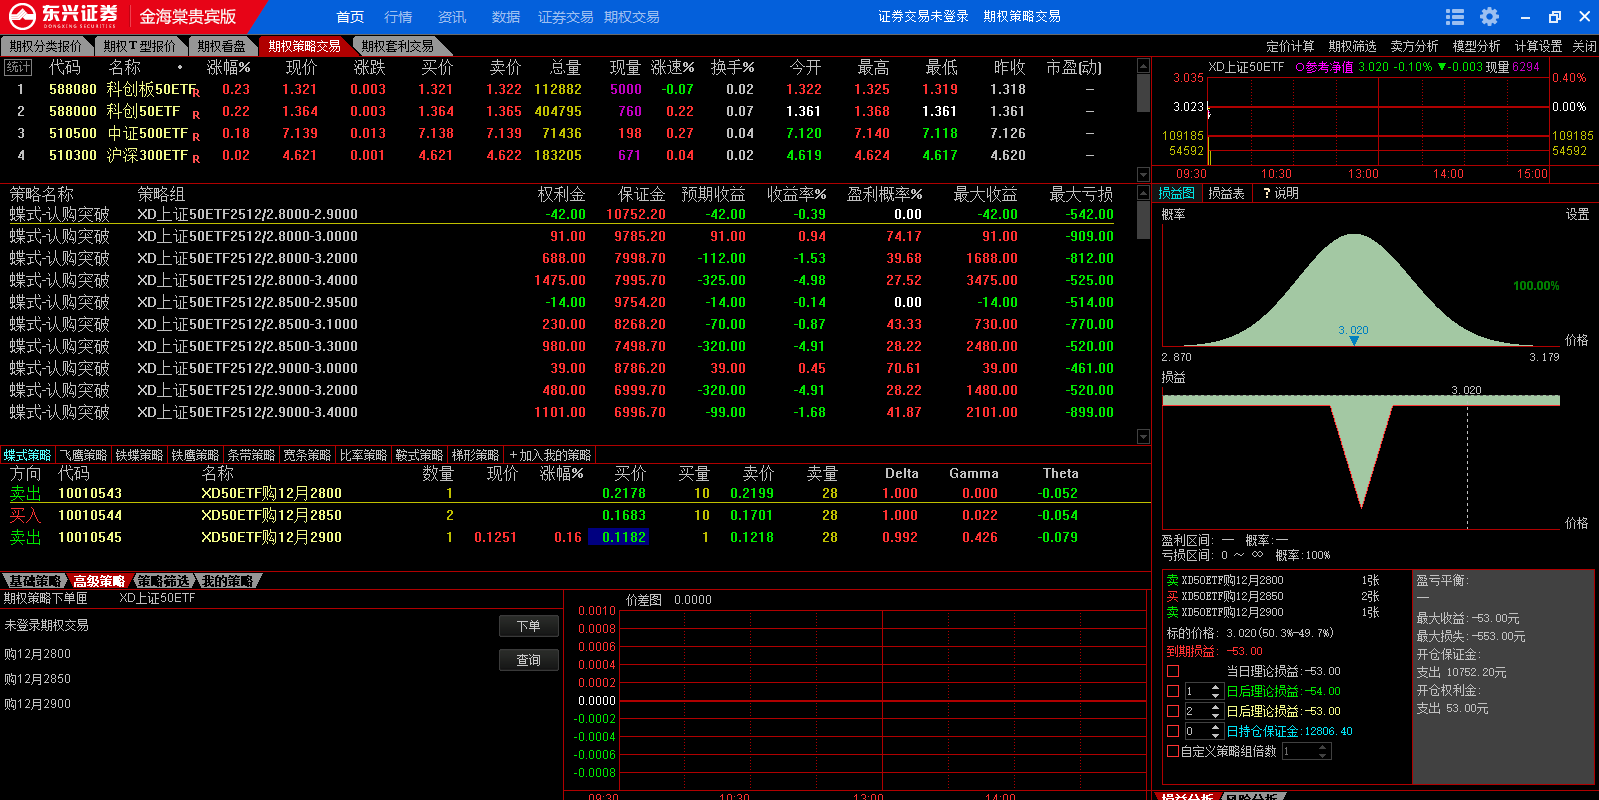Click the 东兴证券 logo
The height and width of the screenshot is (800, 1599).
pyautogui.click(x=64, y=16)
